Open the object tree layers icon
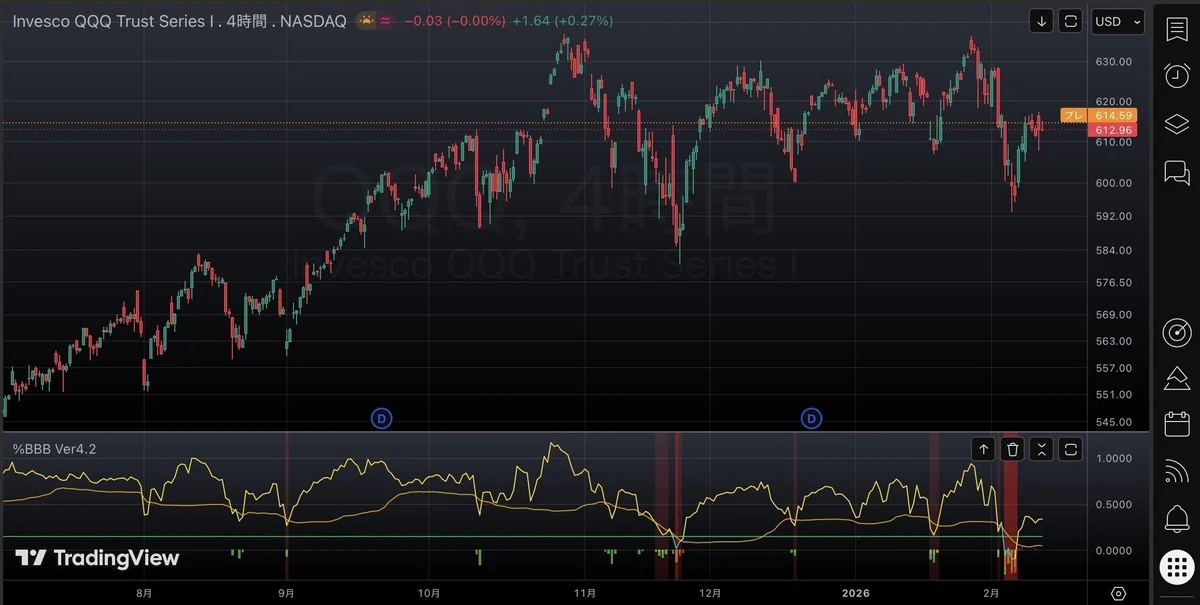Image resolution: width=1200 pixels, height=605 pixels. point(1176,124)
